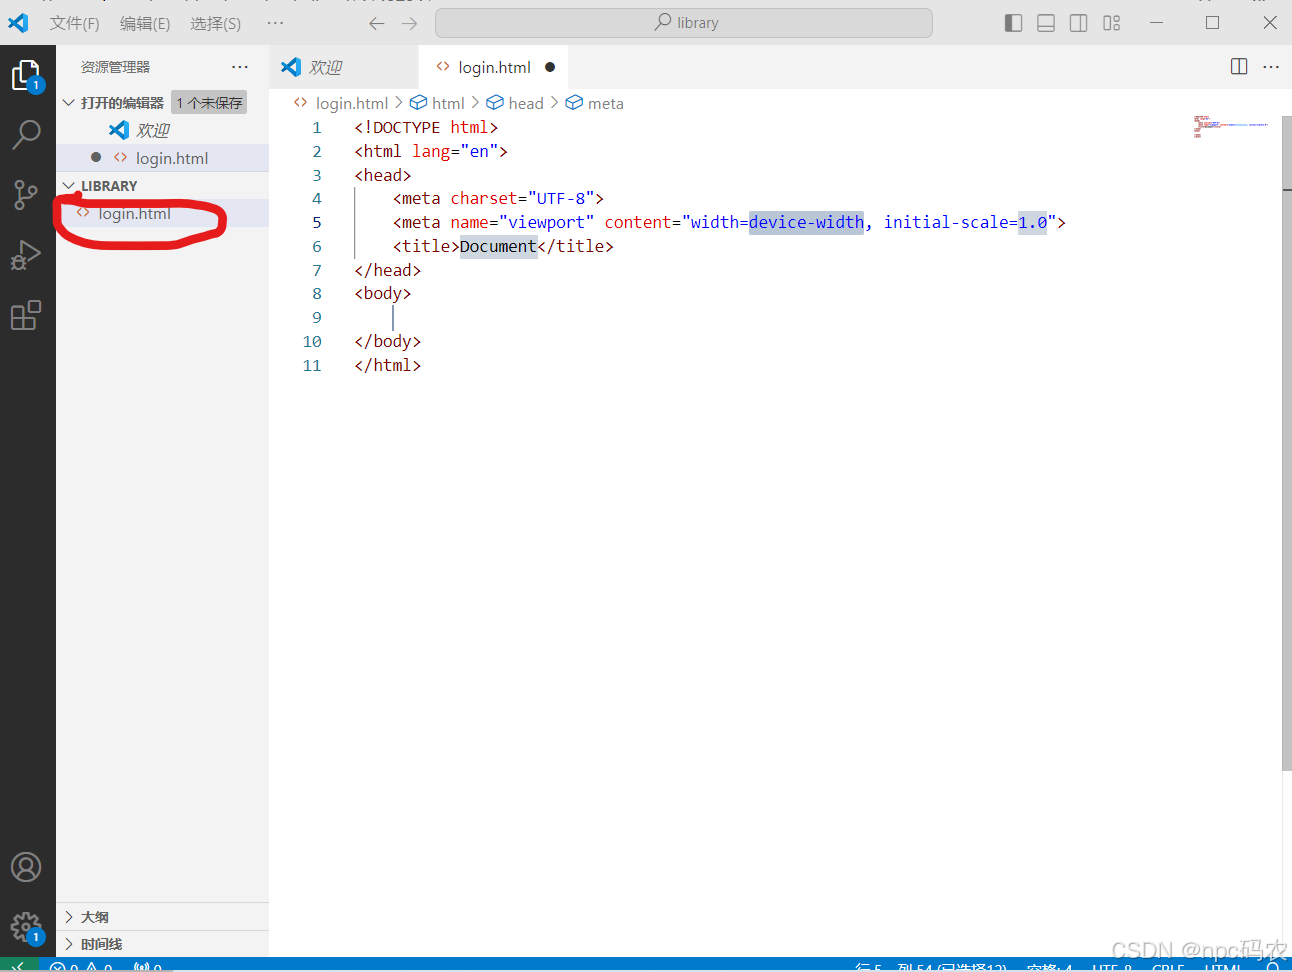This screenshot has height=972, width=1292.
Task: Open the Manage gear settings icon
Action: click(26, 927)
